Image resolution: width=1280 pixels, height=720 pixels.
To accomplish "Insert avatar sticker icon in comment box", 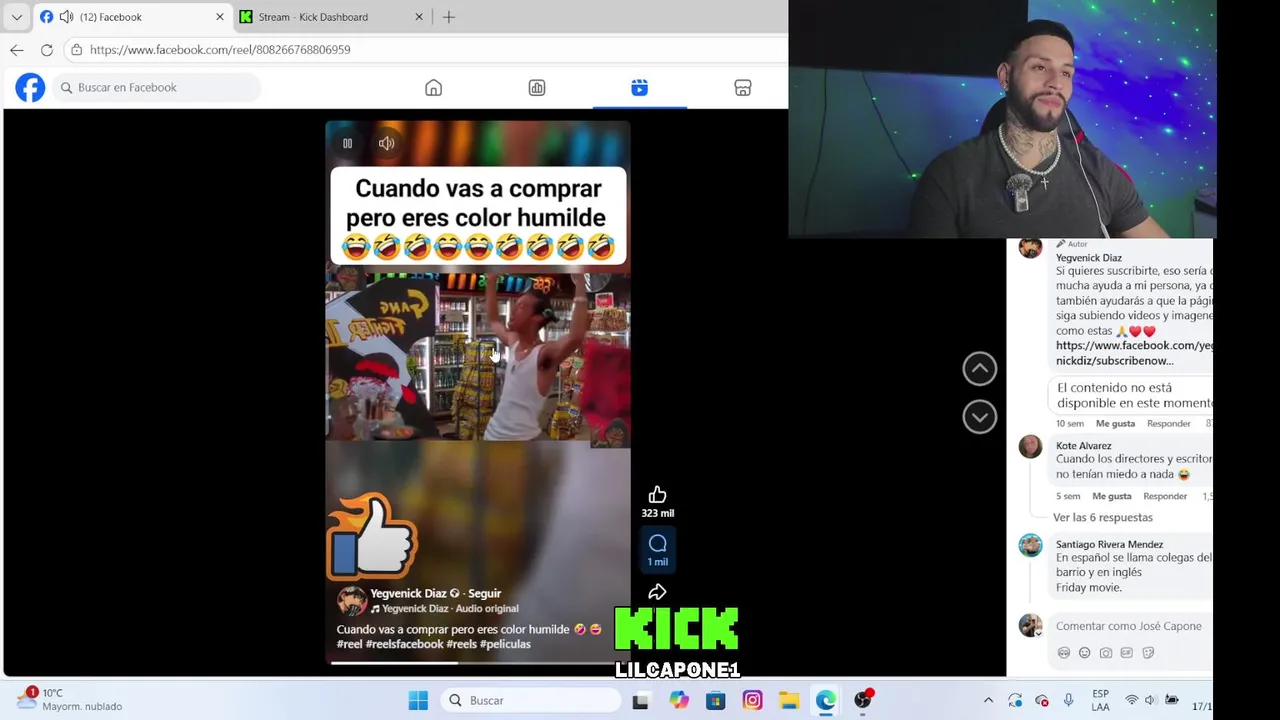I will click(1063, 653).
